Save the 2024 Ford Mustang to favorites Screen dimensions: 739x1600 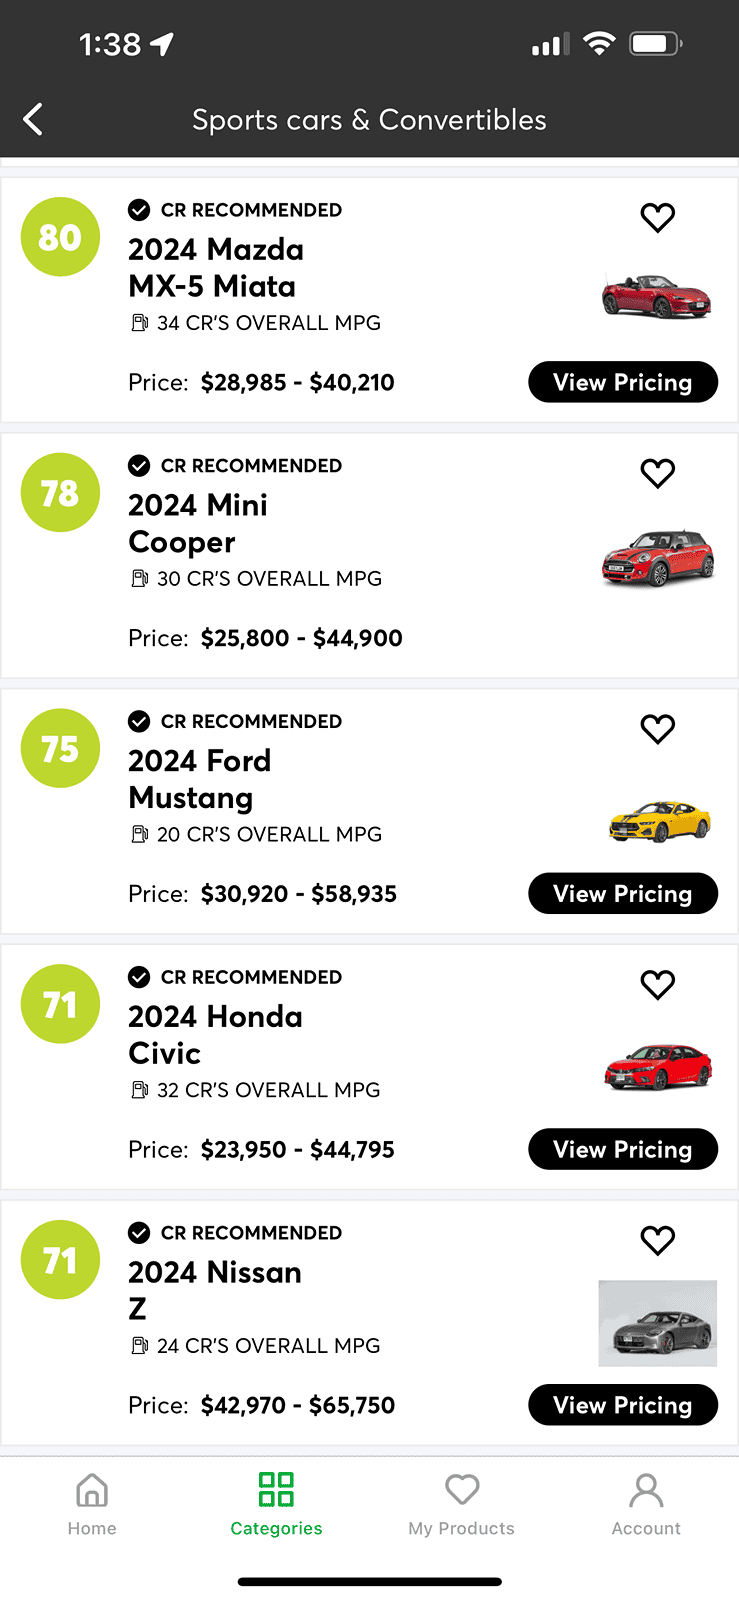(658, 730)
